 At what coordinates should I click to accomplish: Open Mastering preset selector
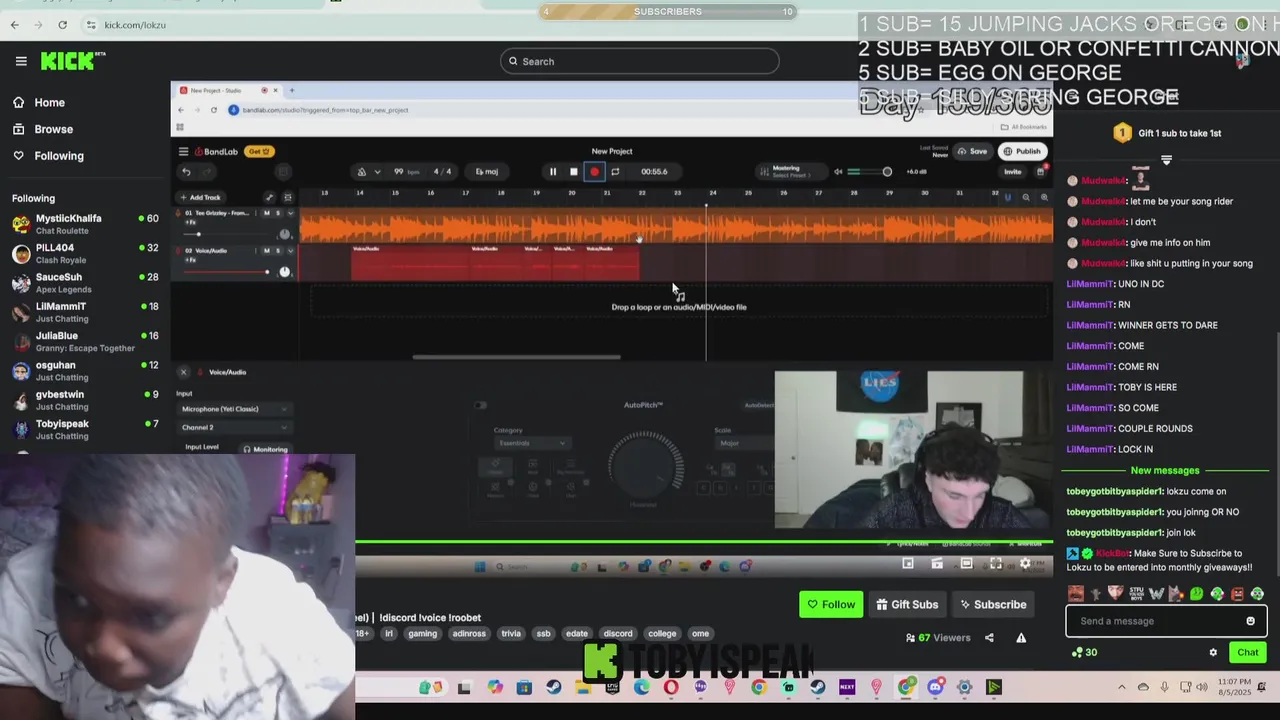click(790, 171)
